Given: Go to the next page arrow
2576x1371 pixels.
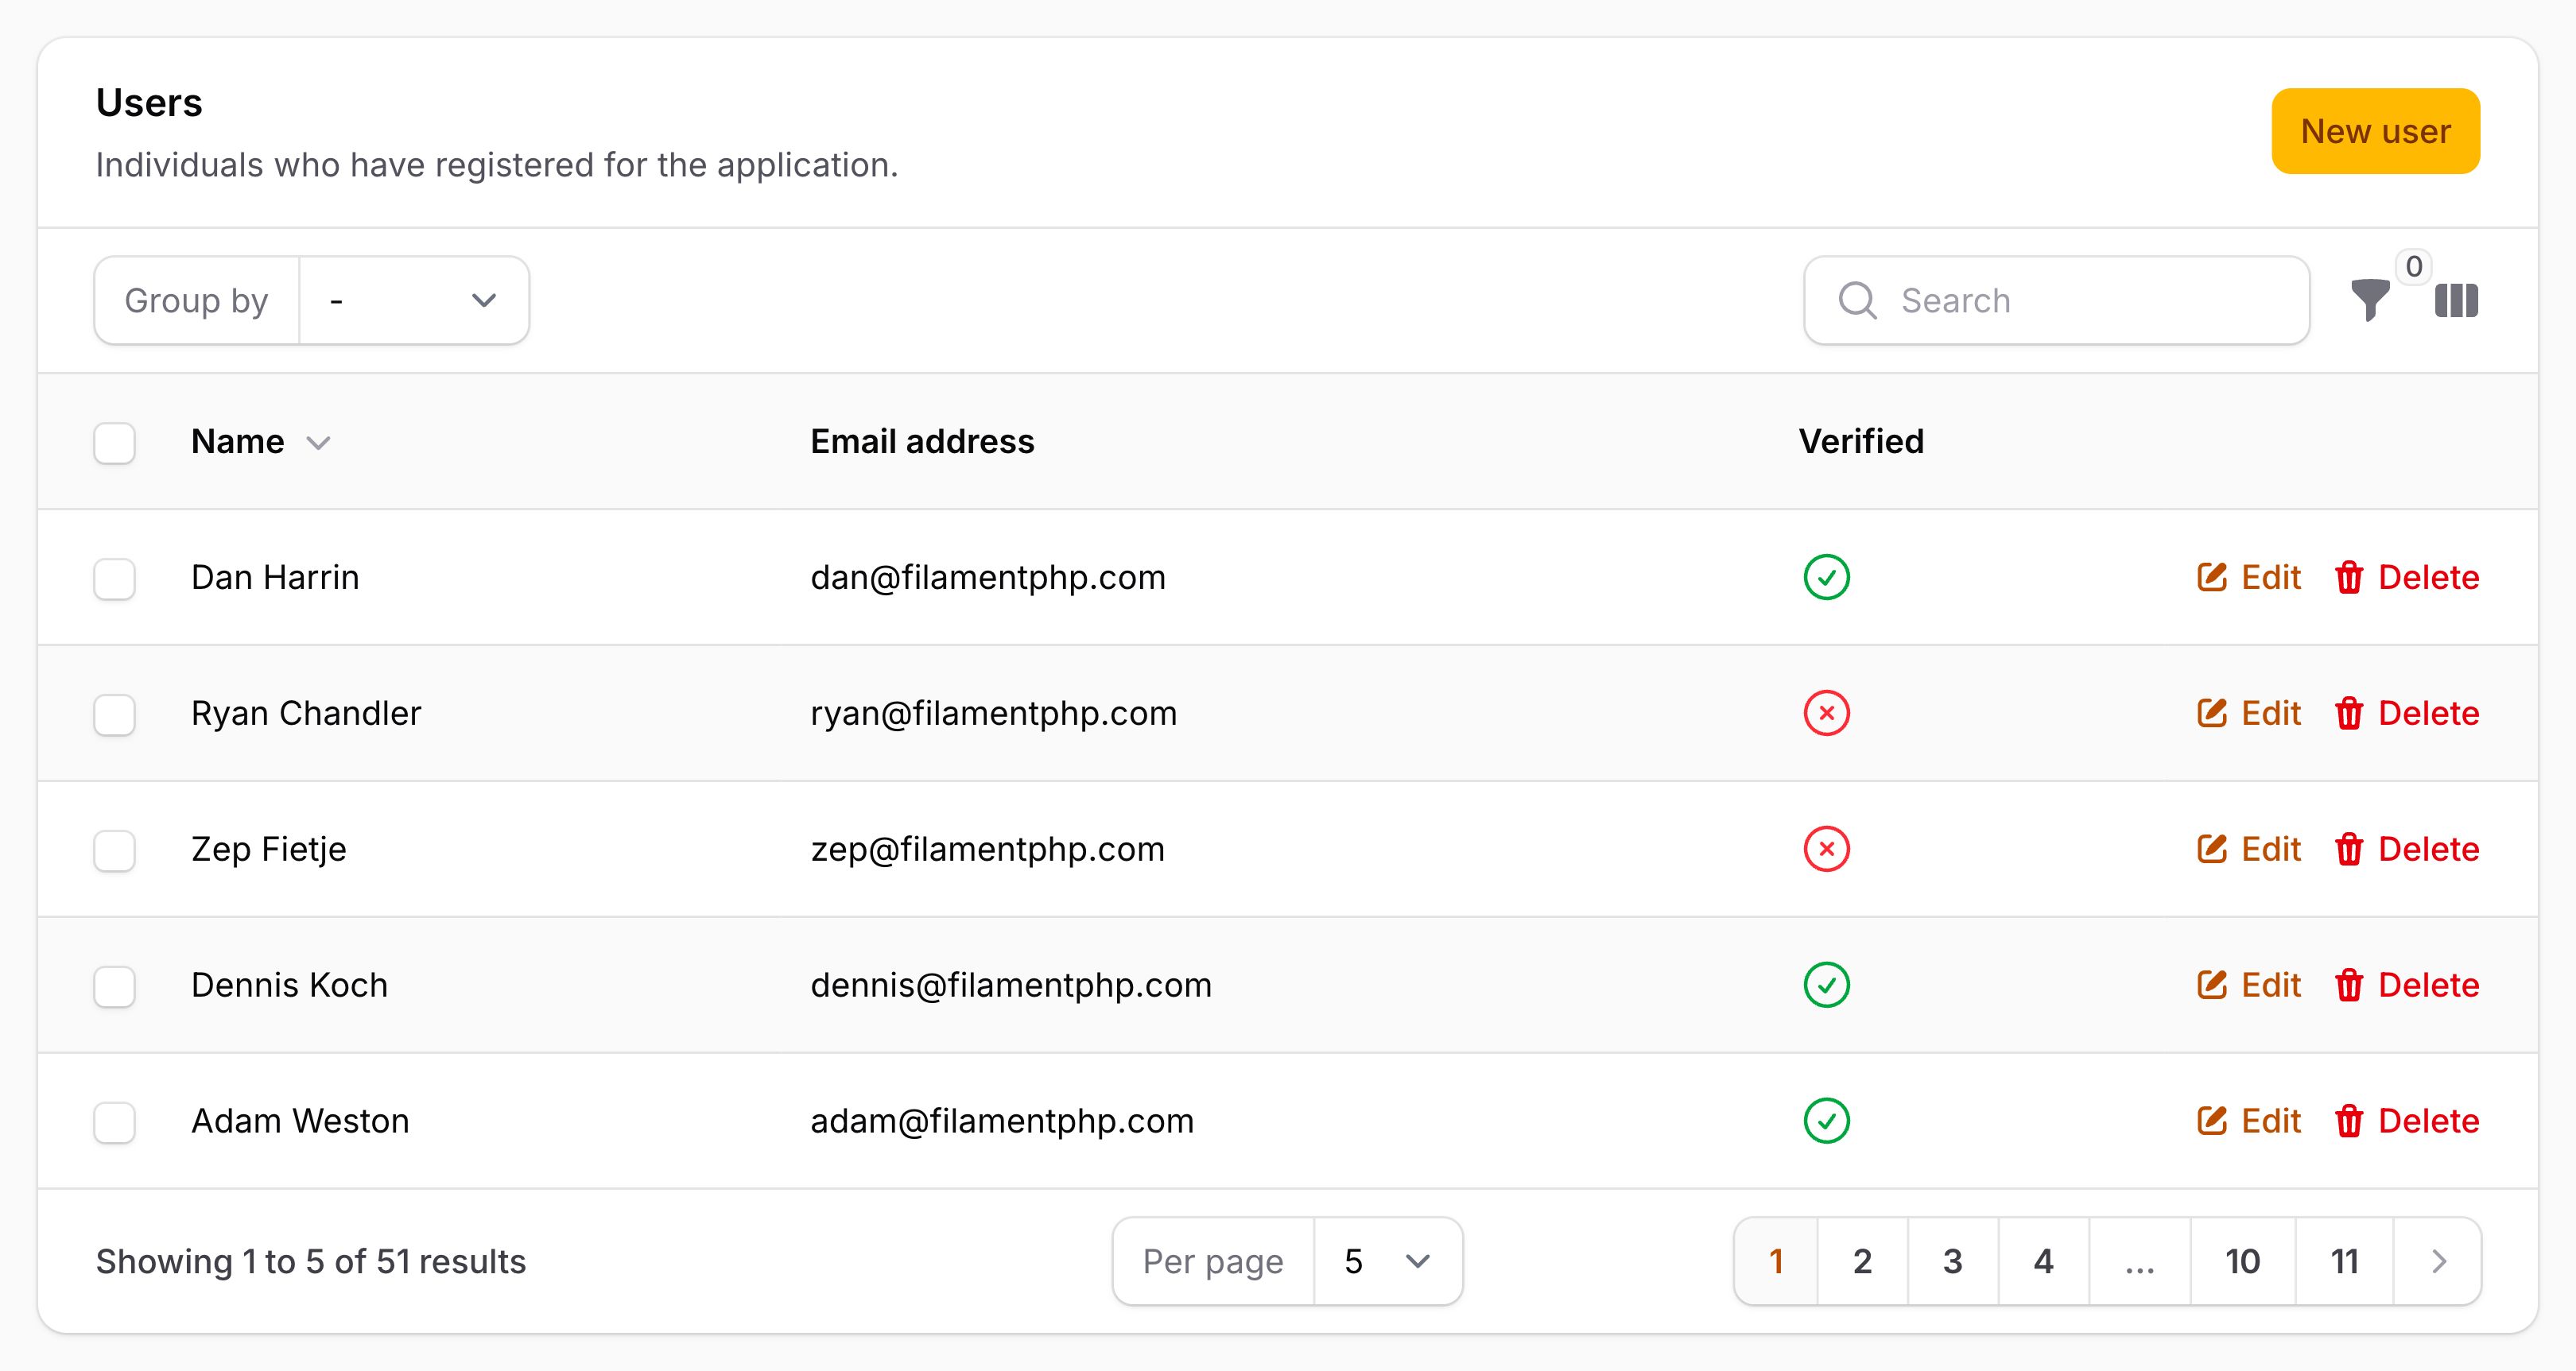Looking at the screenshot, I should pyautogui.click(x=2438, y=1261).
